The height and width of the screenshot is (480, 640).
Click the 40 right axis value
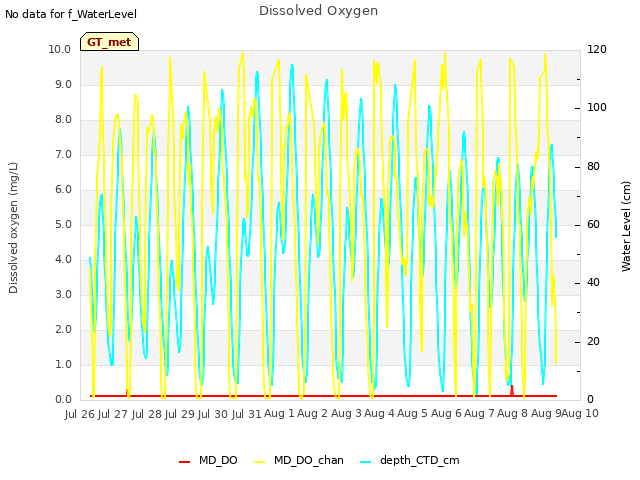[x=593, y=283]
